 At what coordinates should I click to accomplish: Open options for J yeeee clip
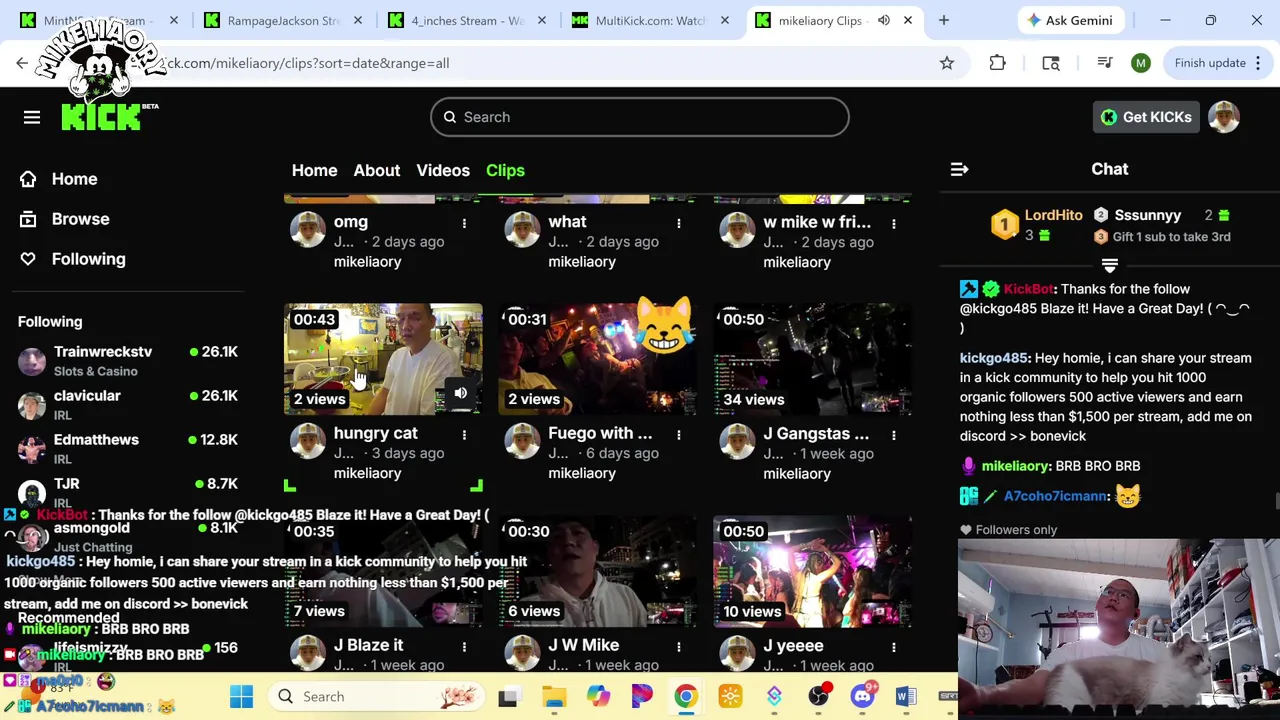[894, 647]
